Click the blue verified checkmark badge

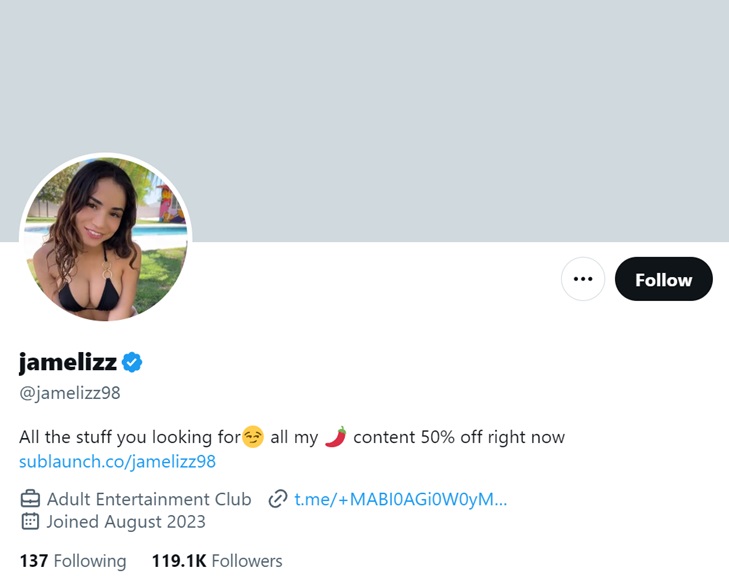[132, 362]
